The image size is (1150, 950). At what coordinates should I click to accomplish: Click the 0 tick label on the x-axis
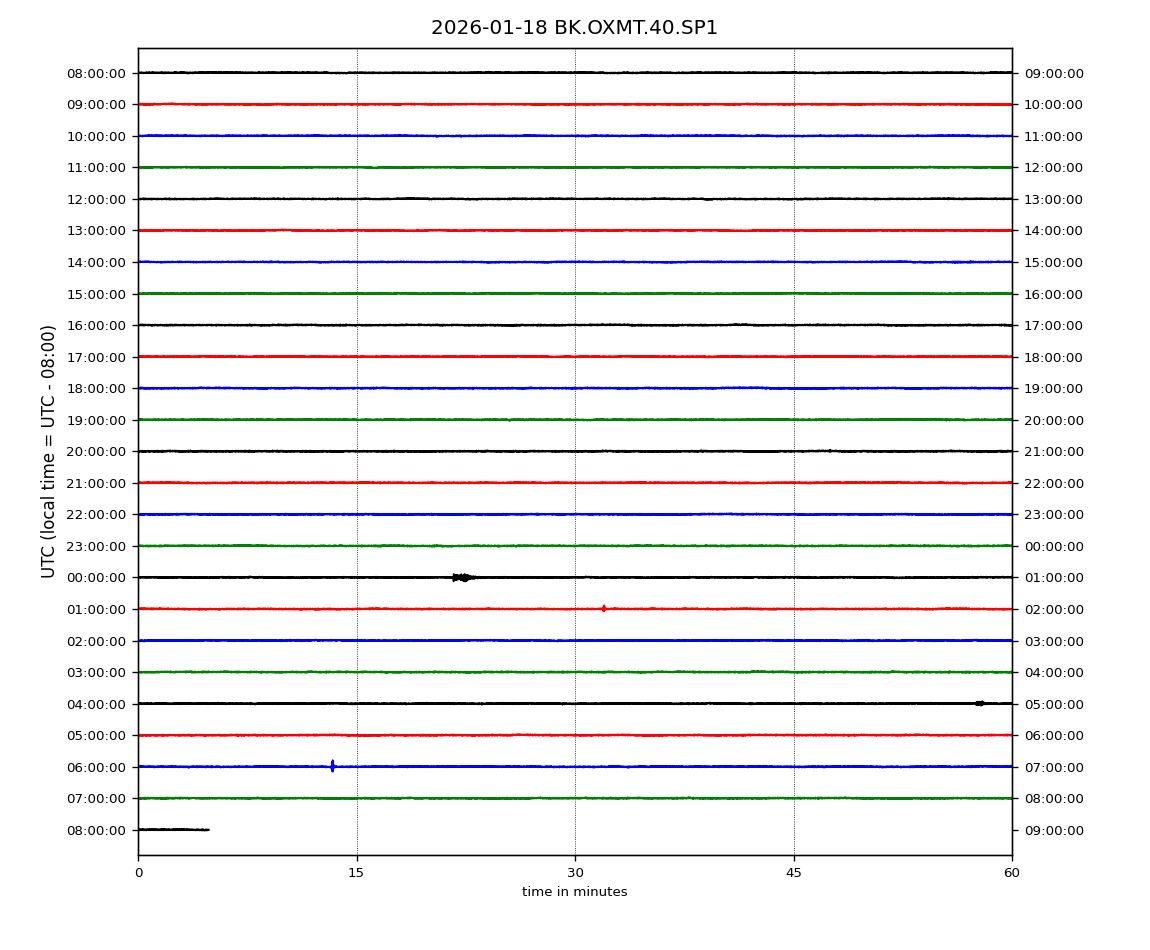[x=138, y=873]
